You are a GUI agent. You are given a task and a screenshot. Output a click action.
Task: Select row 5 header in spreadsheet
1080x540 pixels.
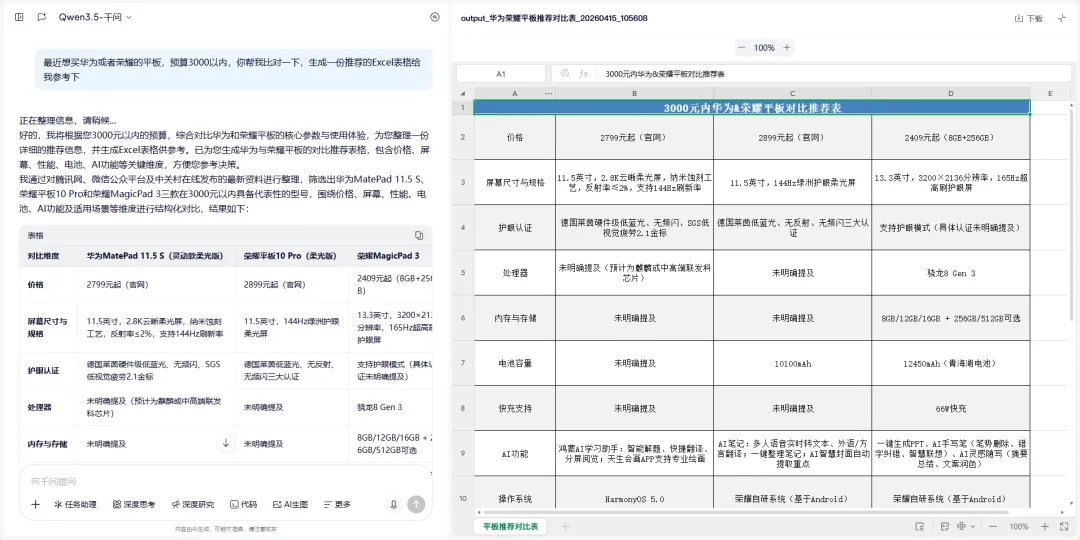pyautogui.click(x=463, y=273)
